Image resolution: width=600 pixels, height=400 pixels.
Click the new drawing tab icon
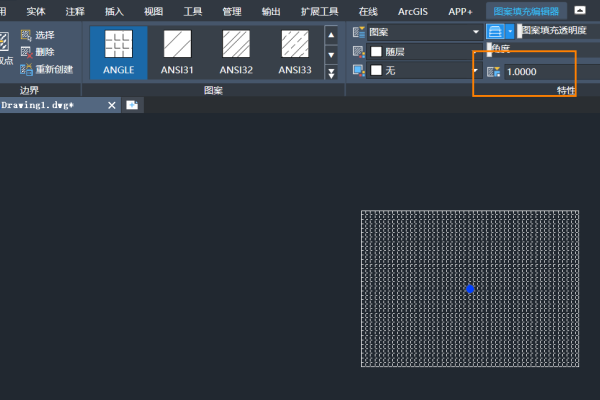pos(131,105)
